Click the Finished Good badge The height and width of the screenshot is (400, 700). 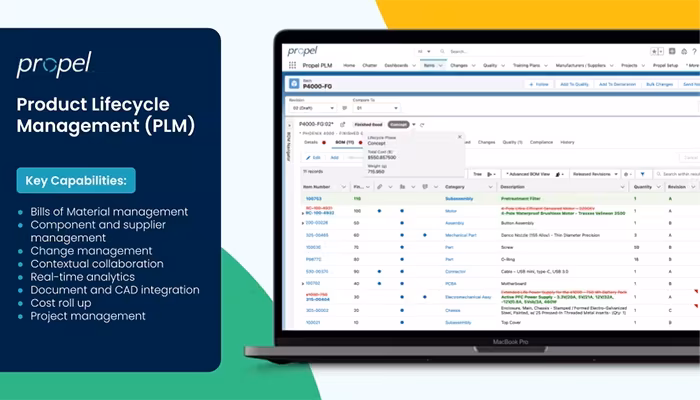[368, 125]
